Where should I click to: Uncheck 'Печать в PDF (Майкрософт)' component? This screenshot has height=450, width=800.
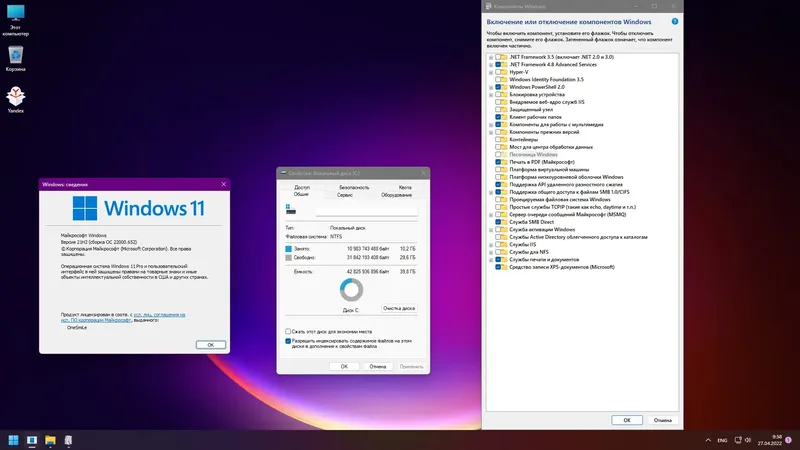coord(499,161)
